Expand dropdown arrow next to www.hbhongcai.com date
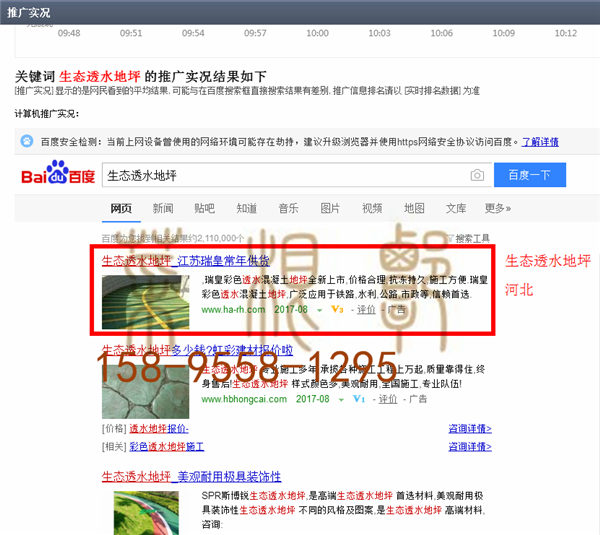This screenshot has width=600, height=535. (x=341, y=400)
